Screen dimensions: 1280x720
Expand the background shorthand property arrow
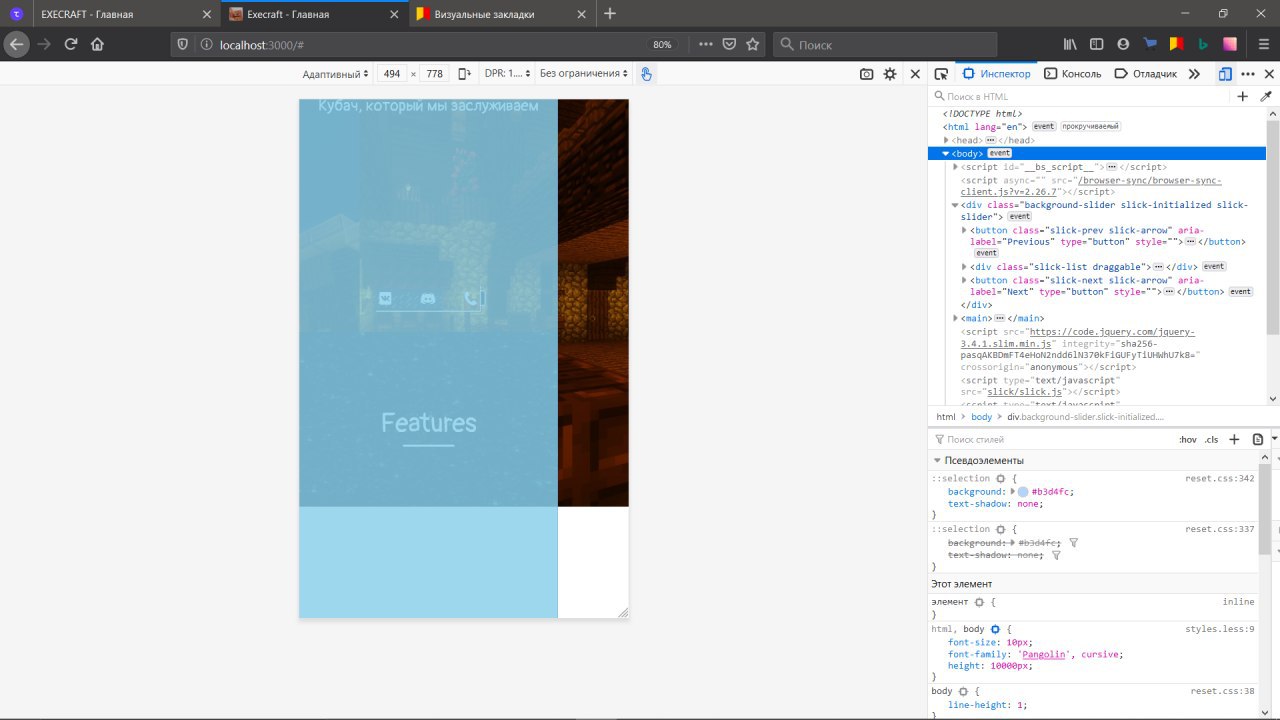tap(1014, 492)
